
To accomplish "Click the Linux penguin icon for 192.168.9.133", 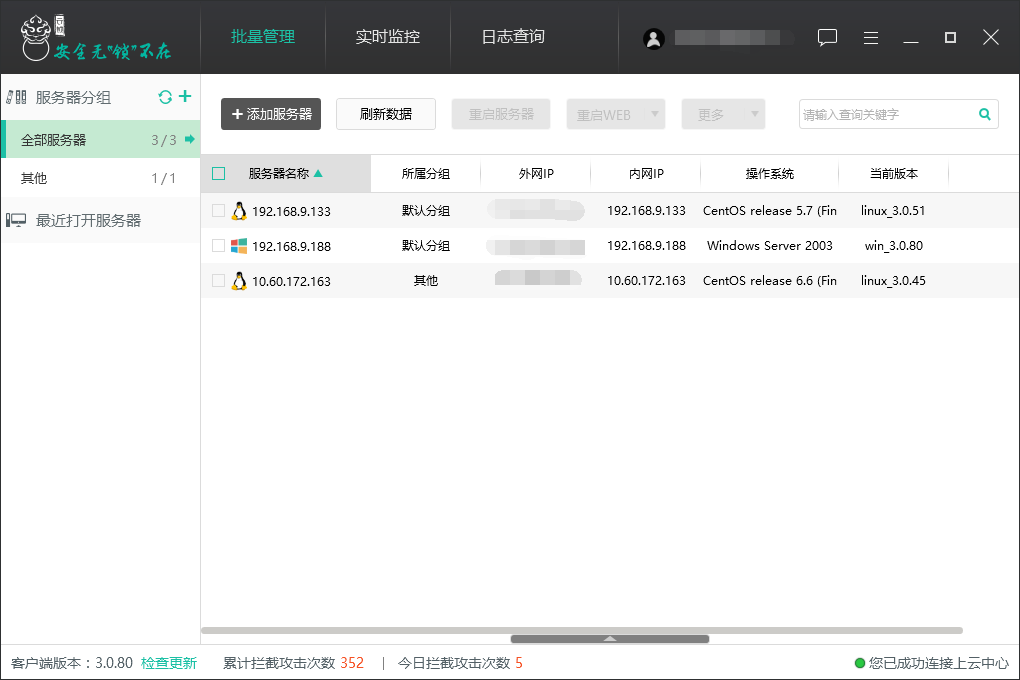I will [240, 211].
